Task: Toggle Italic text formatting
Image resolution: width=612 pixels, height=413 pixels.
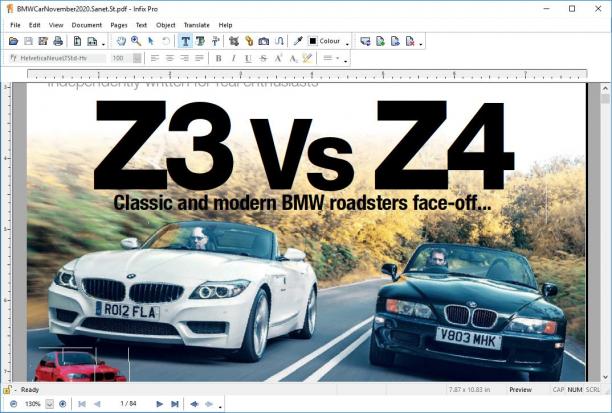Action: 233,58
